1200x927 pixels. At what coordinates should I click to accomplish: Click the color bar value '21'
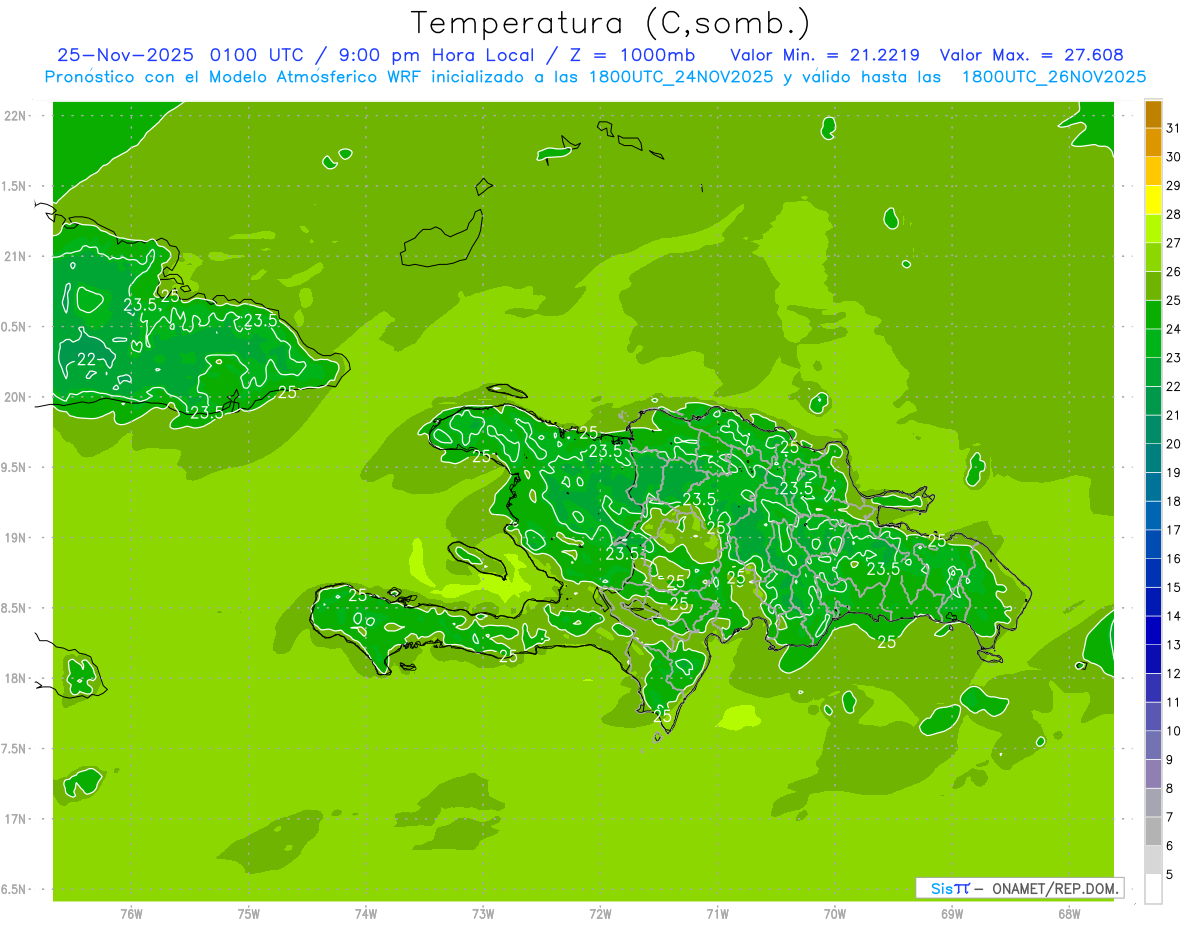click(x=1174, y=415)
